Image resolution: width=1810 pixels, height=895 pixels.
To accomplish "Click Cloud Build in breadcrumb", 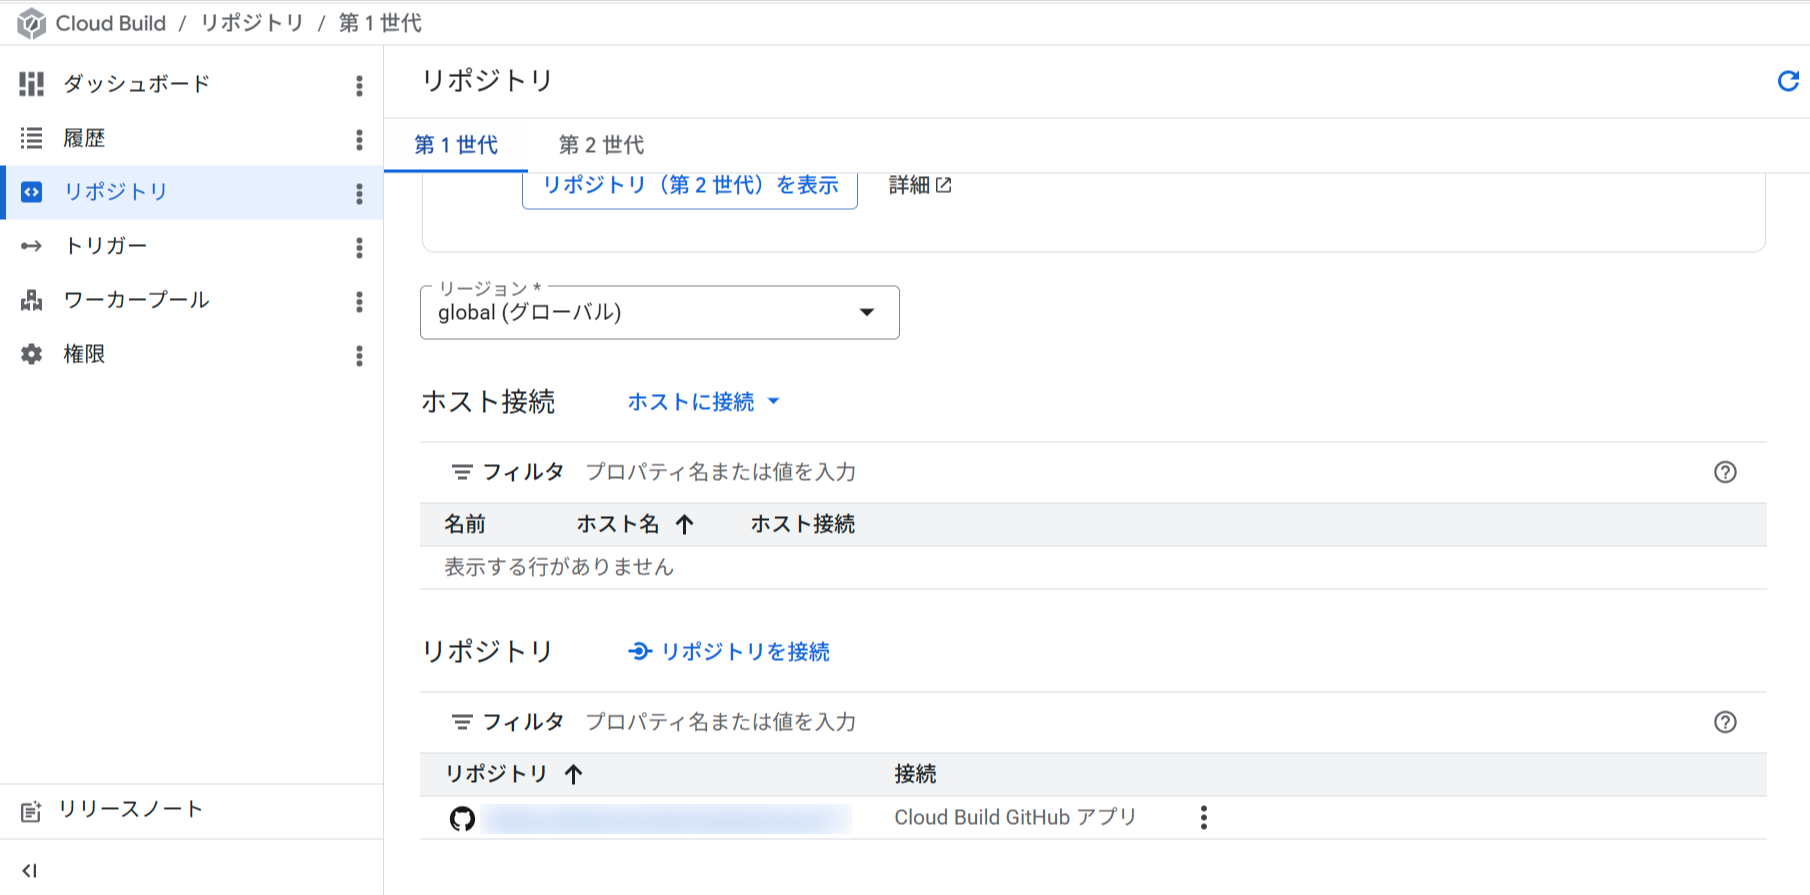I will (111, 23).
